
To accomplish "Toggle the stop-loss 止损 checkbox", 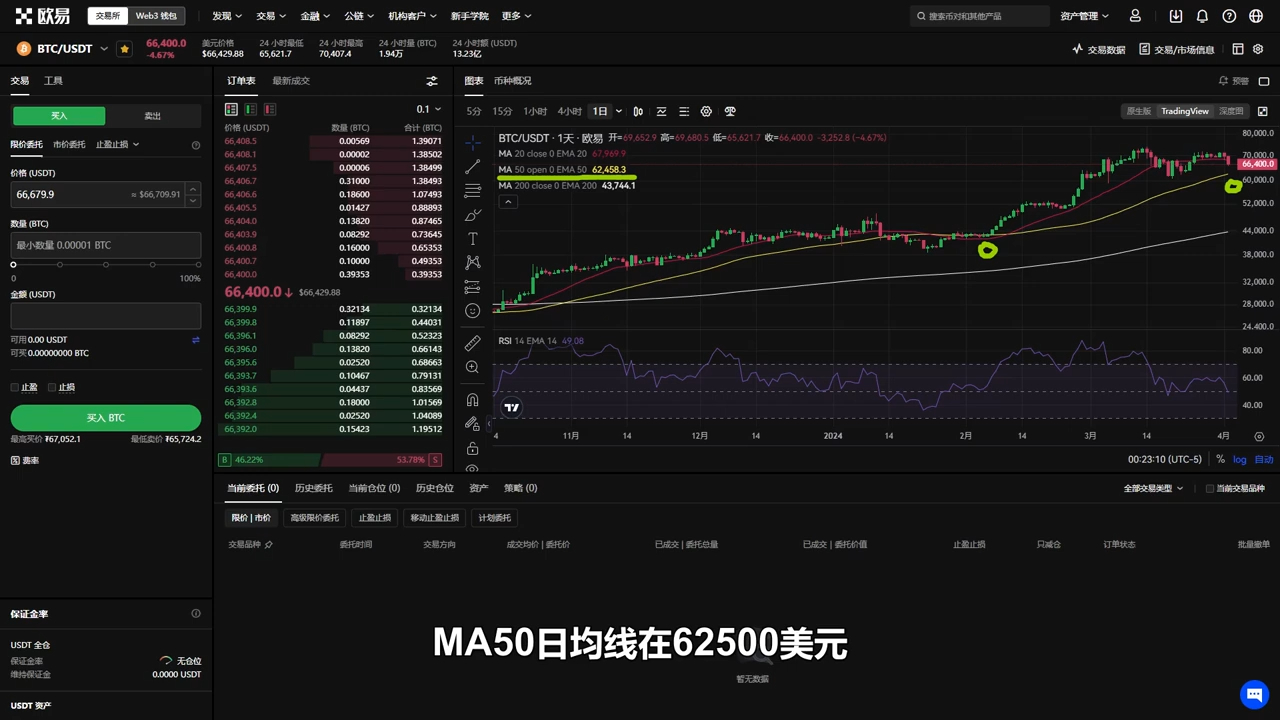I will point(52,387).
